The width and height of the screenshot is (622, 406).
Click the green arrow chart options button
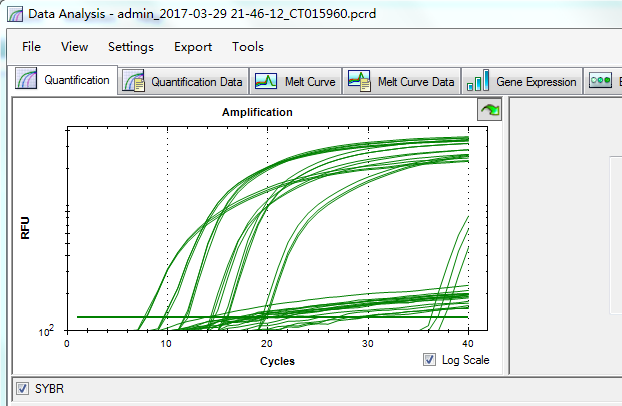coord(489,110)
